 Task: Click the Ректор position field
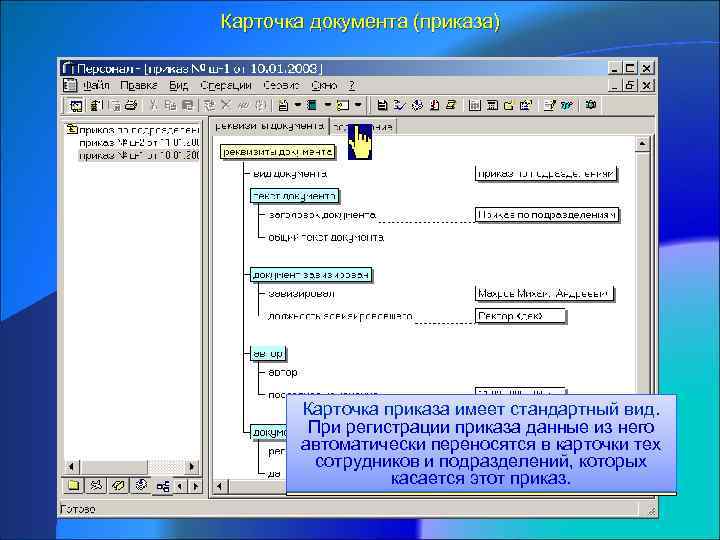tap(520, 316)
